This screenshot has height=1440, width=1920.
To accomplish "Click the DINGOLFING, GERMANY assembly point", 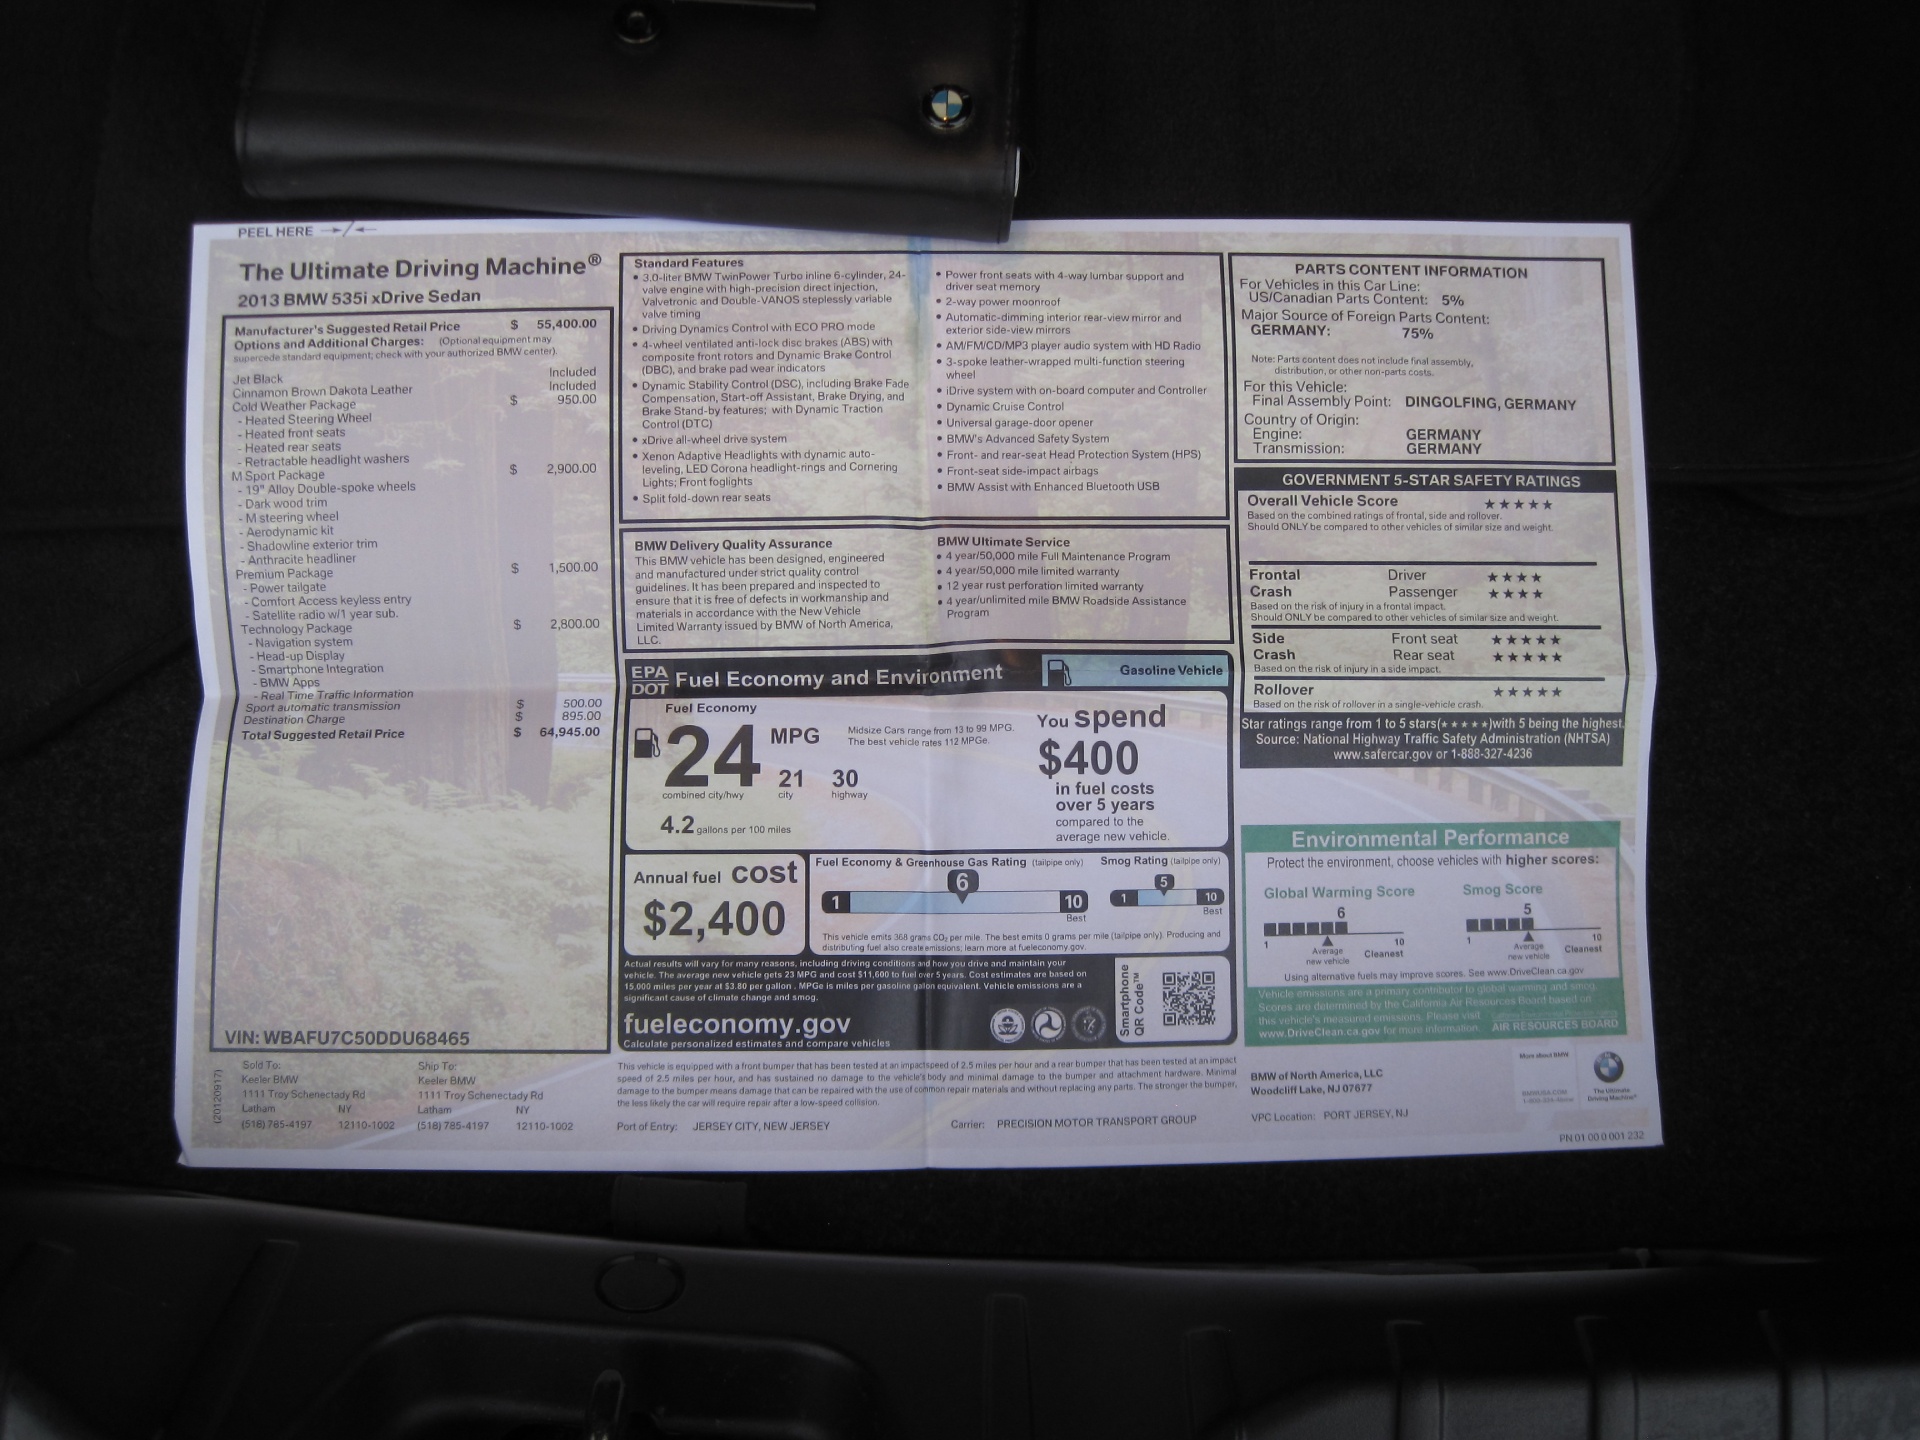I will (1490, 404).
